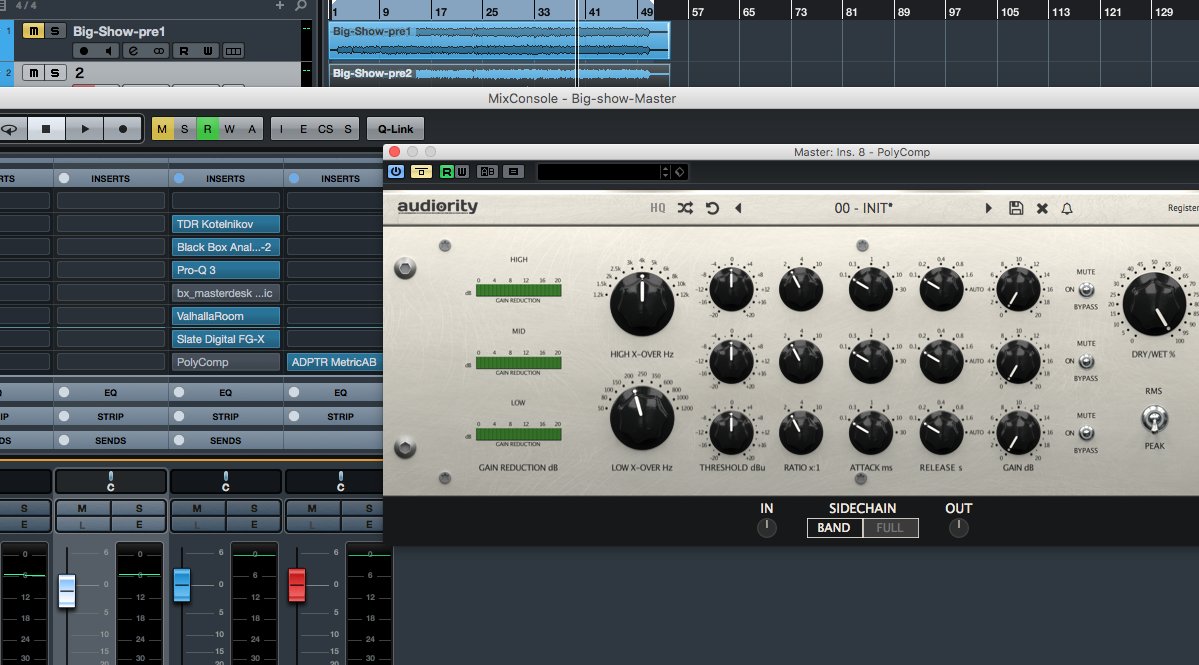Click the LOW X-OVER Hz knob
Screen dimensions: 1199x665
(642, 417)
